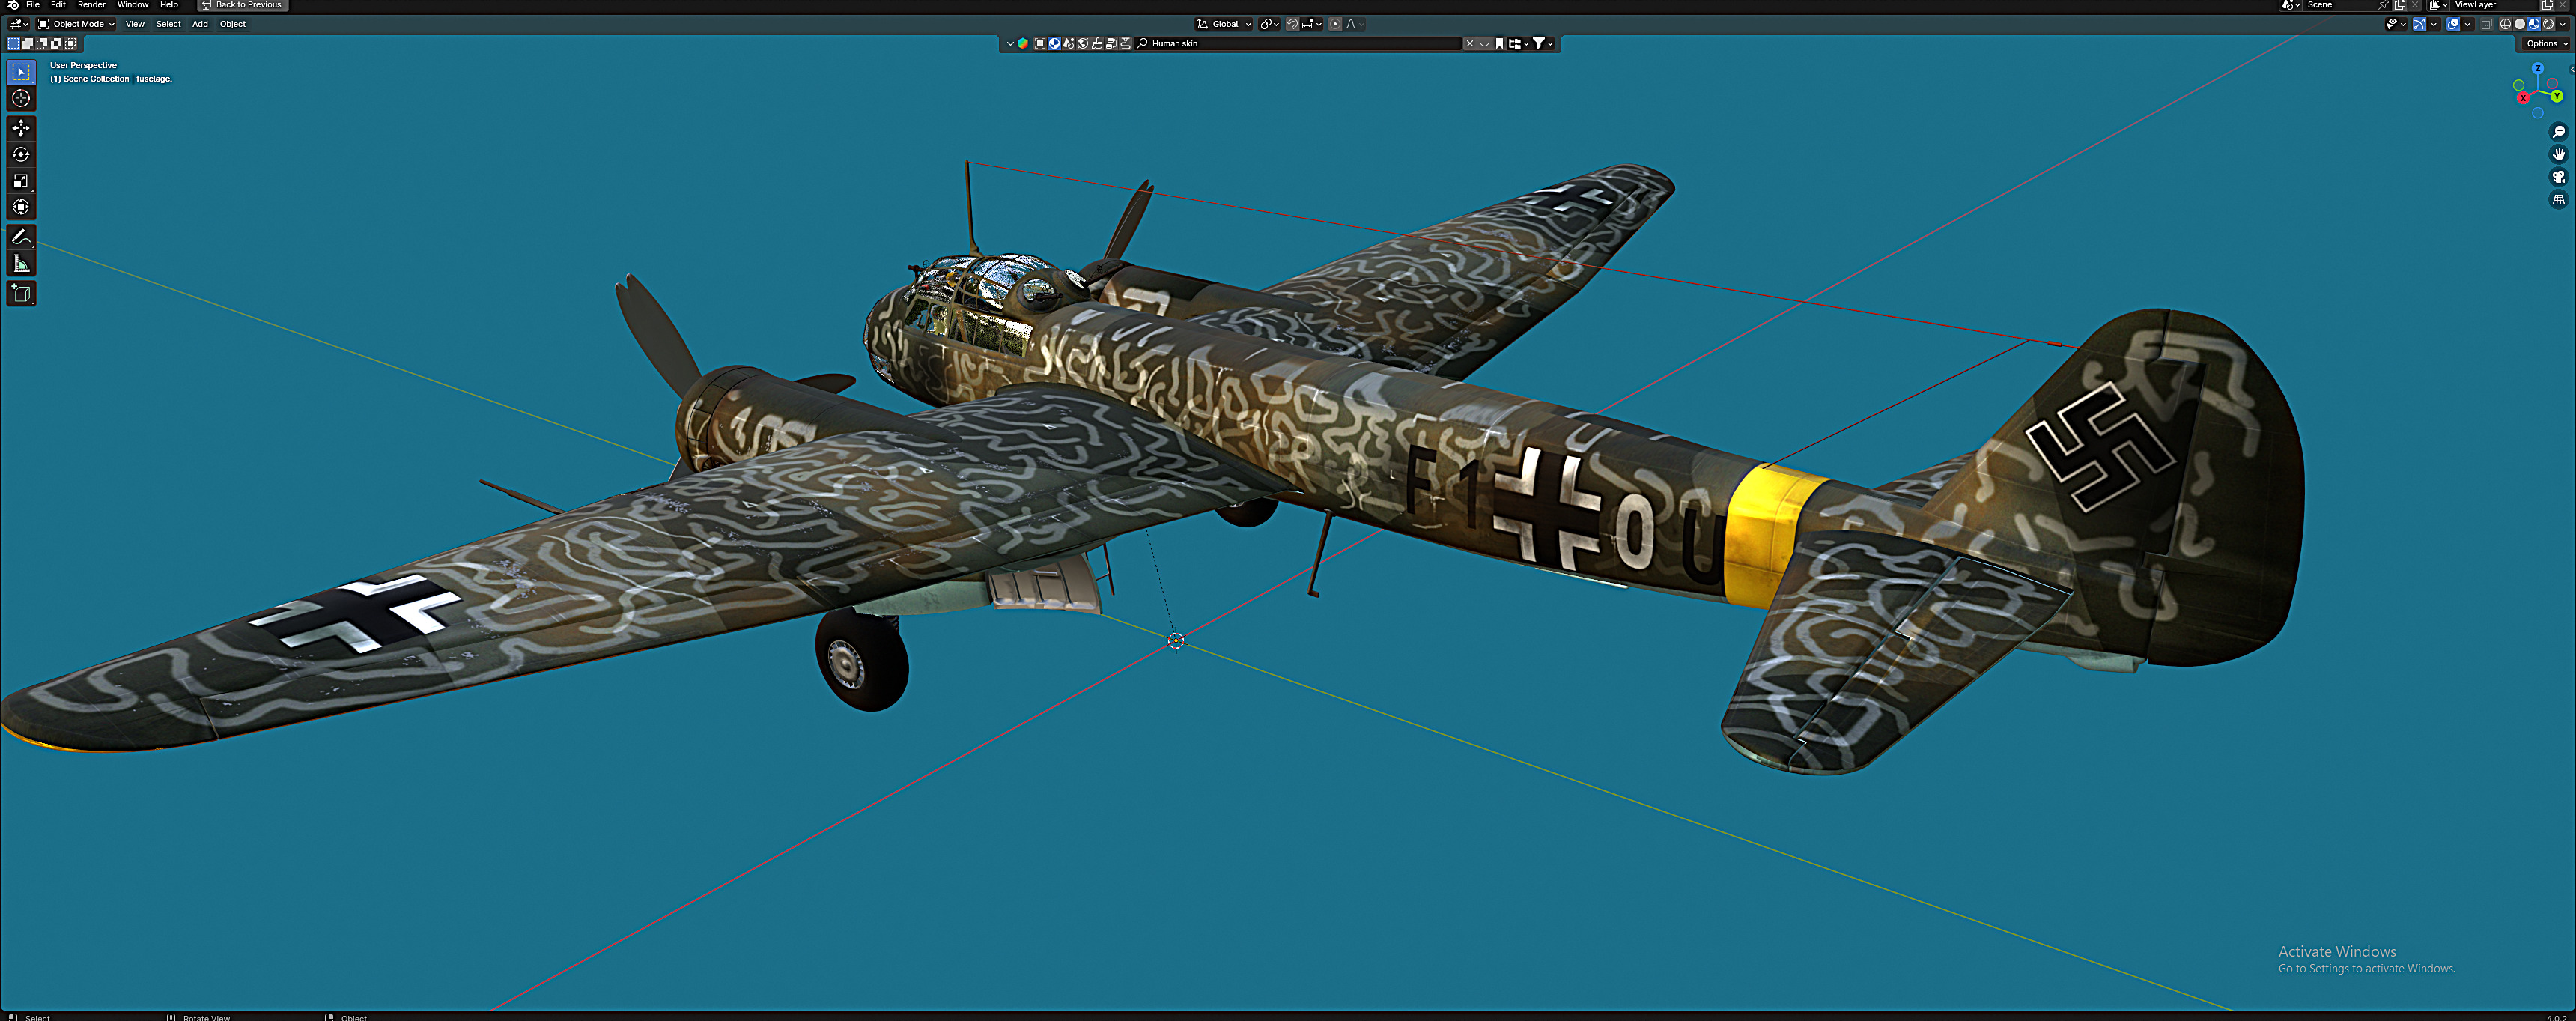Open the editor type dropdown
Viewport: 2576px width, 1021px height.
point(19,24)
